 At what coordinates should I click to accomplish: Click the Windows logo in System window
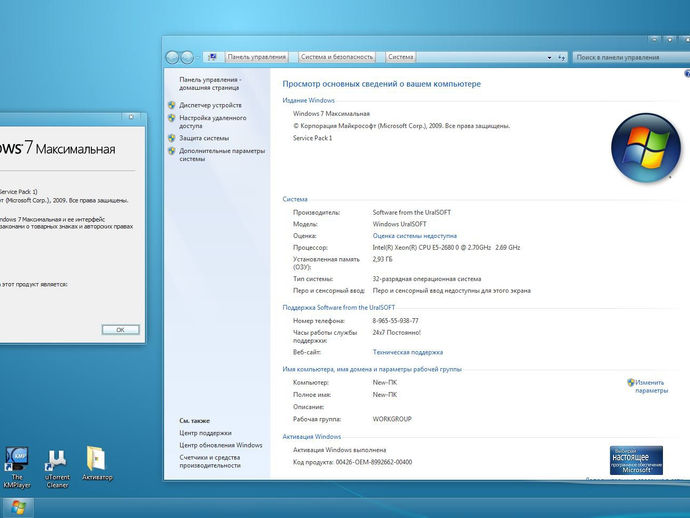coord(646,147)
